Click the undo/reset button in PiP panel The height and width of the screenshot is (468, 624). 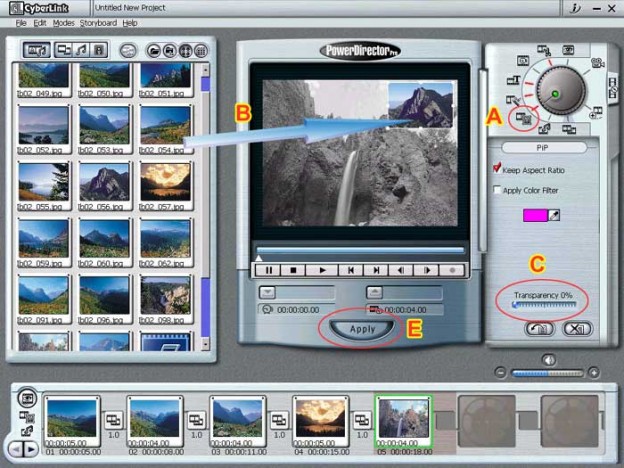tap(539, 329)
